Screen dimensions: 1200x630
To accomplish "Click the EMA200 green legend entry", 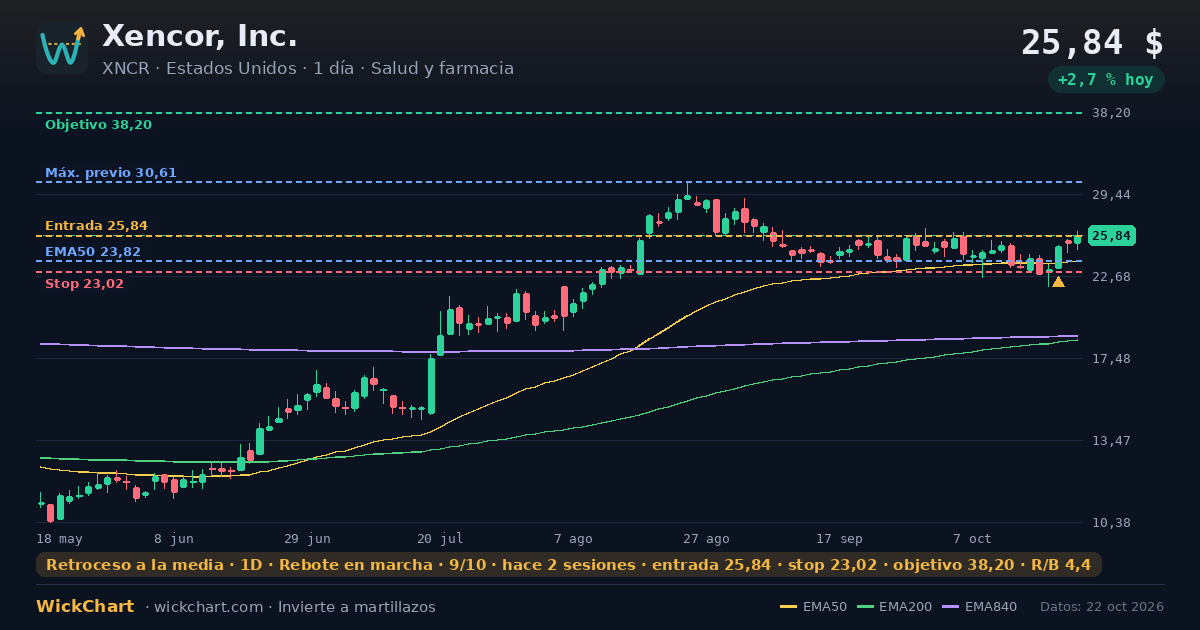I will point(894,607).
